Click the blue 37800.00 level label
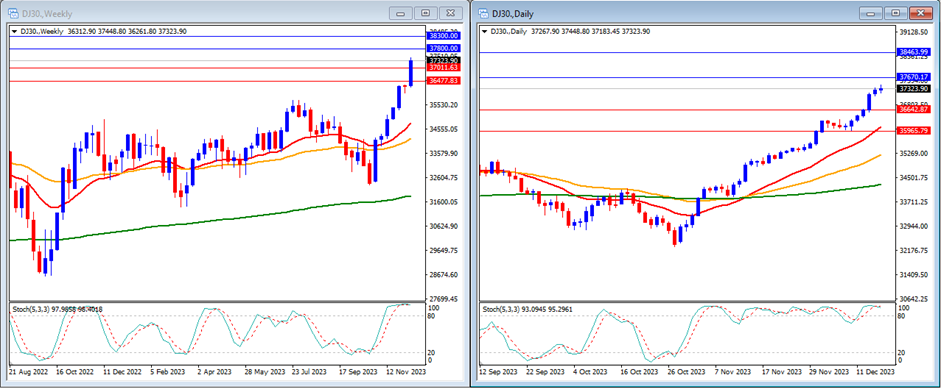The image size is (941, 389). (x=443, y=48)
